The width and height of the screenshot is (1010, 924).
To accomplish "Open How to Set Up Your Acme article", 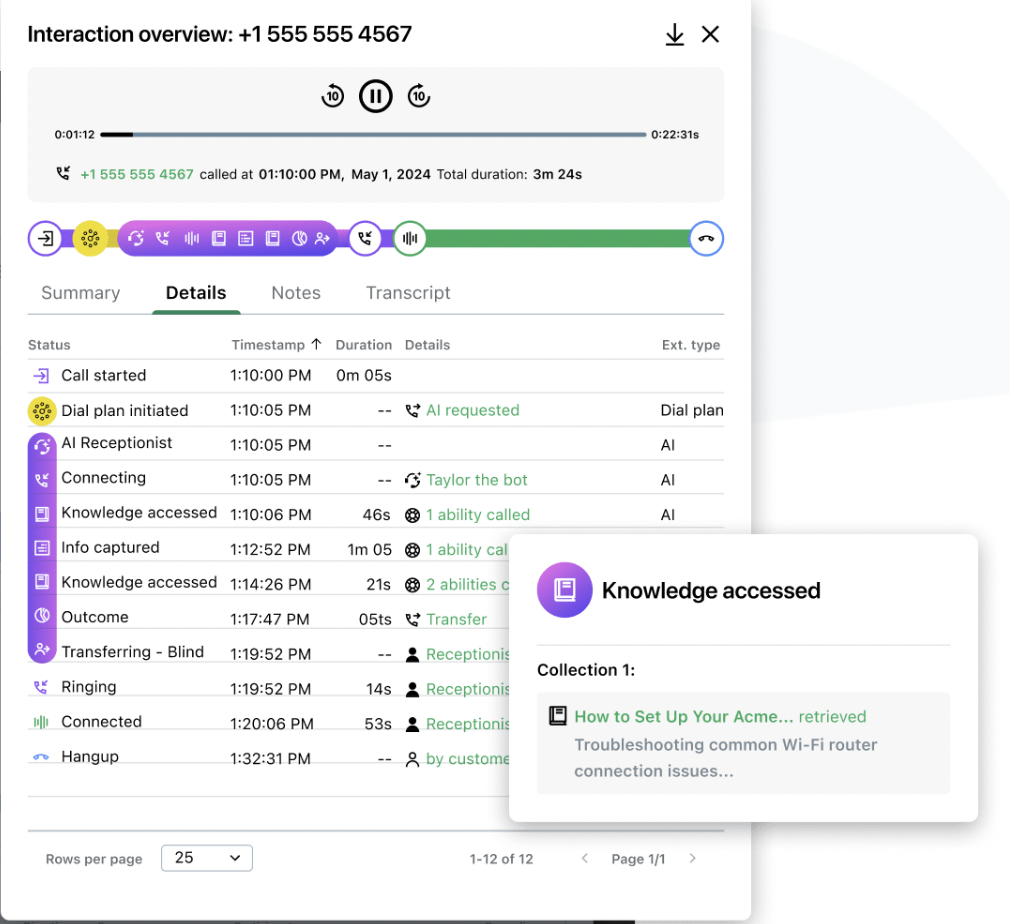I will pos(683,717).
